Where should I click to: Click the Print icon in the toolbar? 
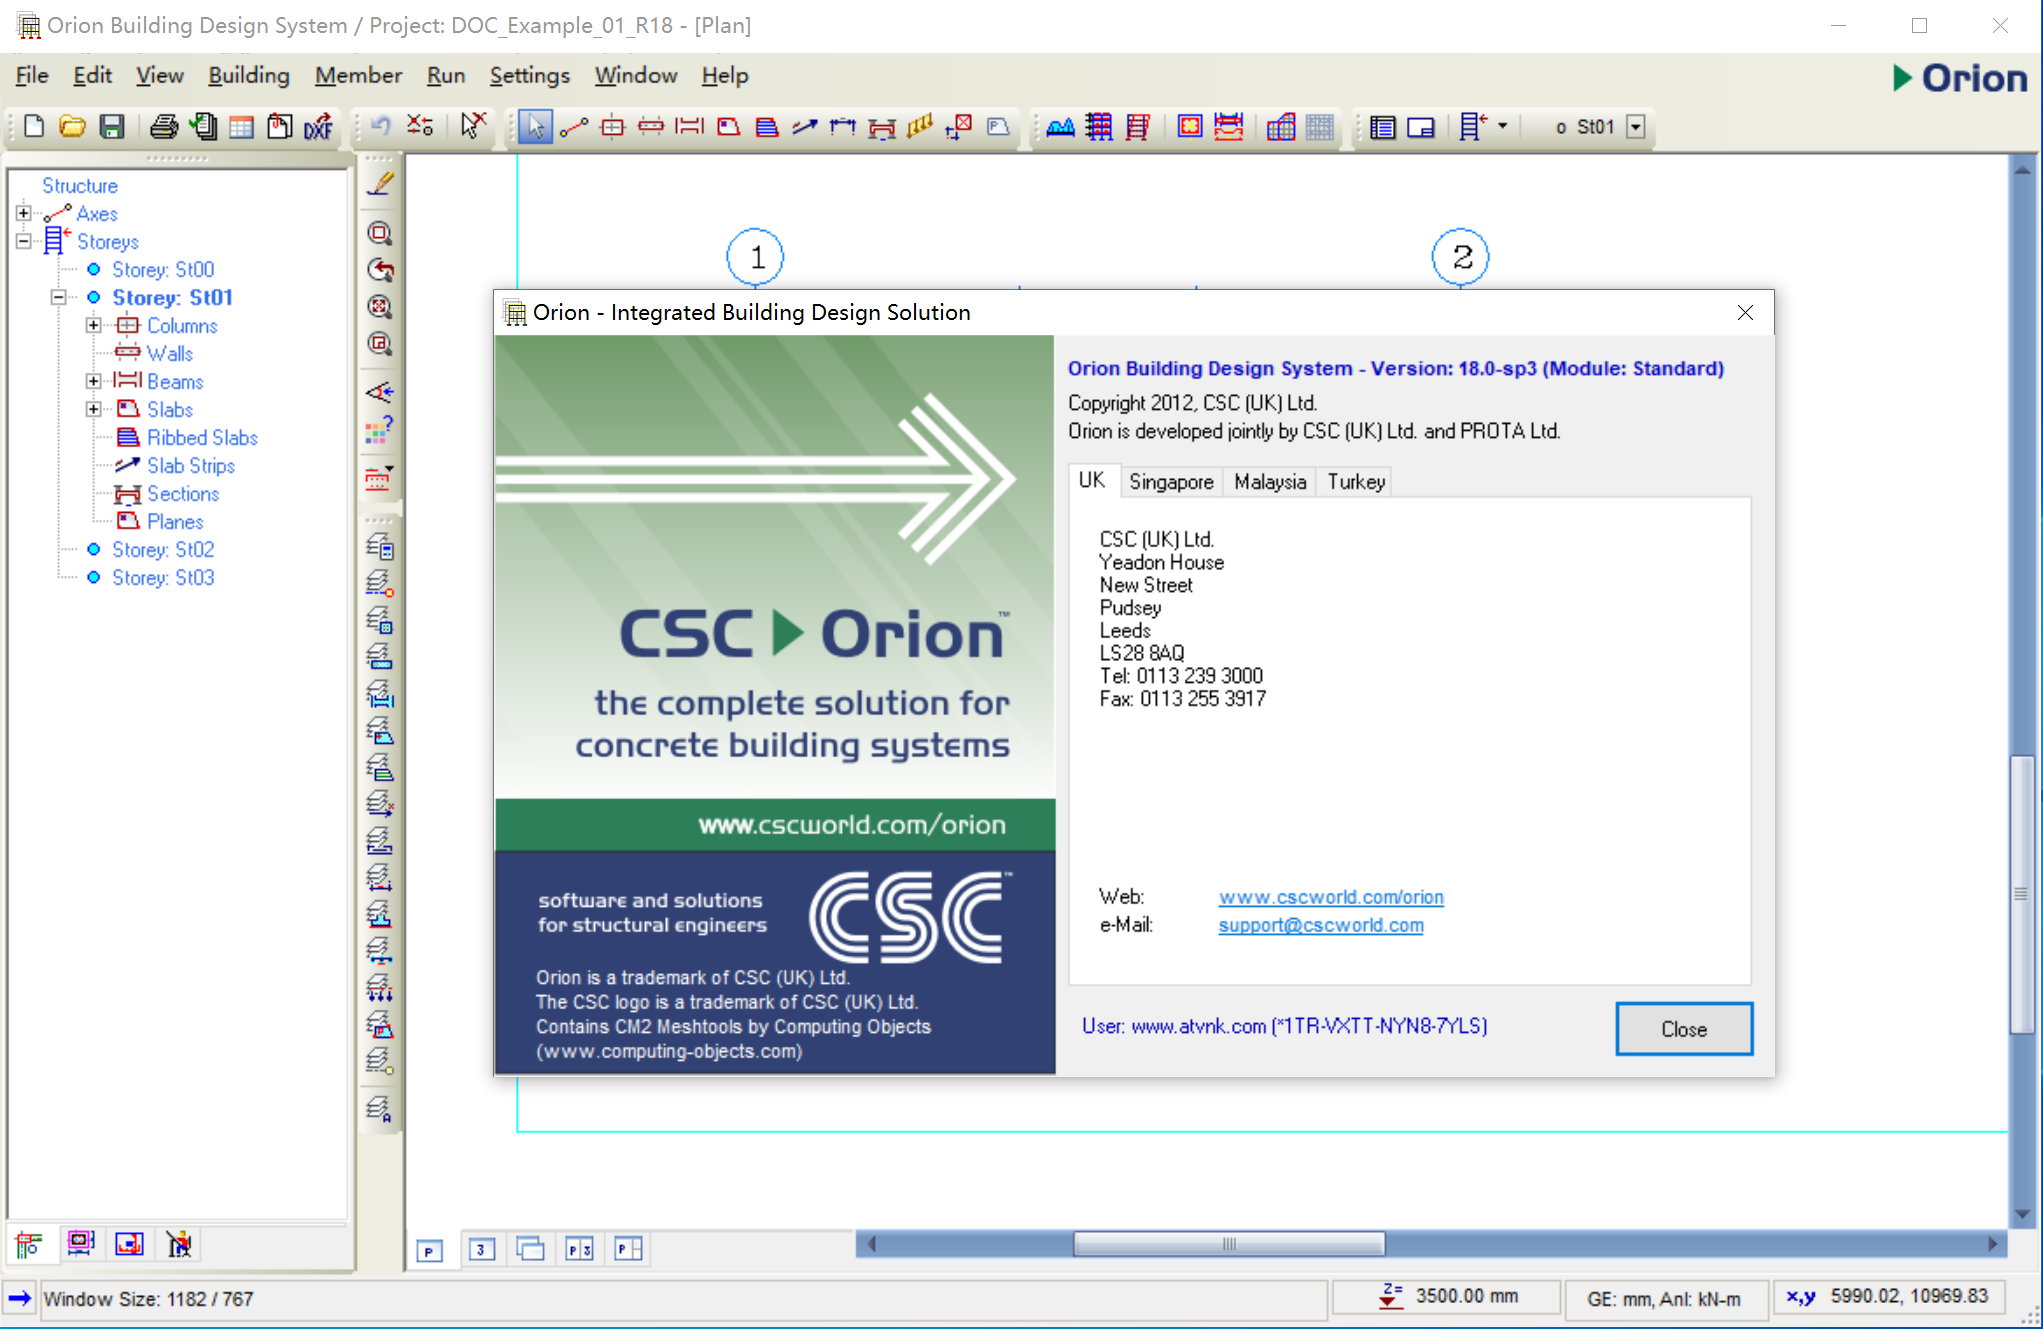(x=164, y=127)
